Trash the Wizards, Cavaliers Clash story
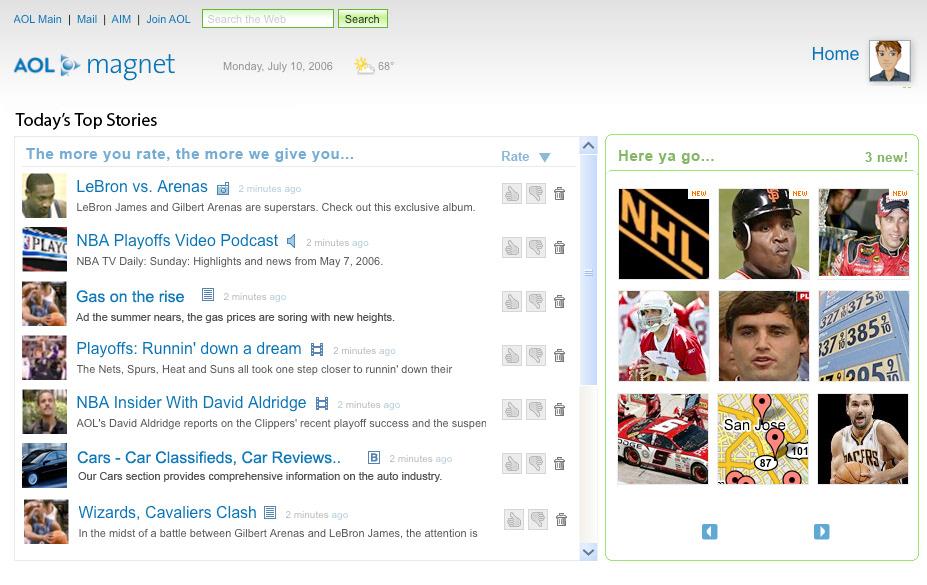 click(x=562, y=519)
